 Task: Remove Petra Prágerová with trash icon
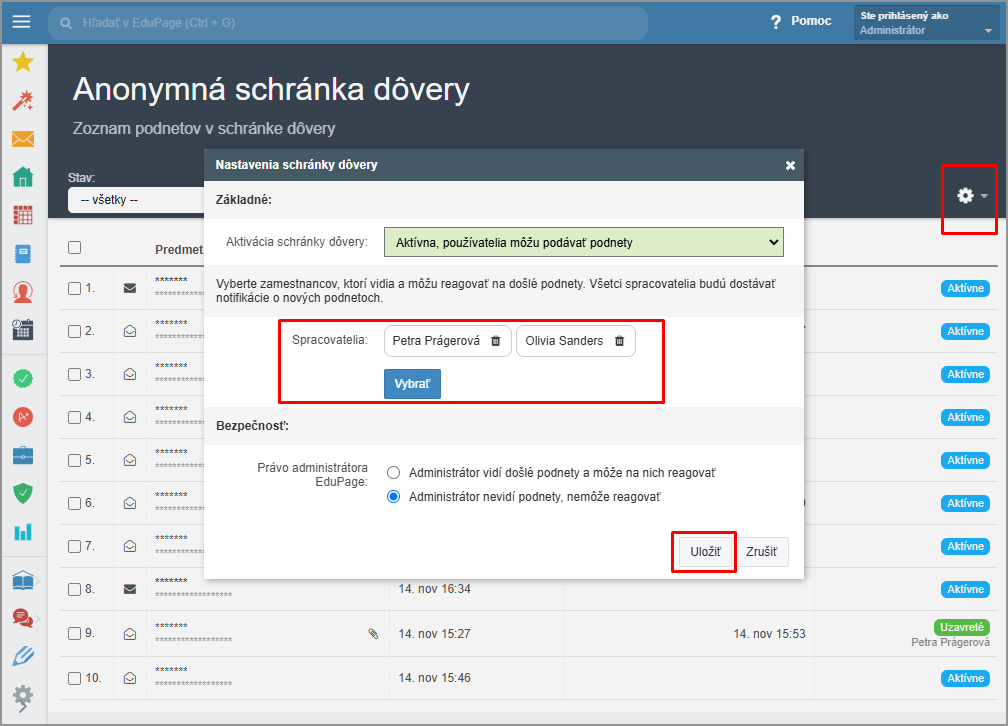[x=496, y=341]
